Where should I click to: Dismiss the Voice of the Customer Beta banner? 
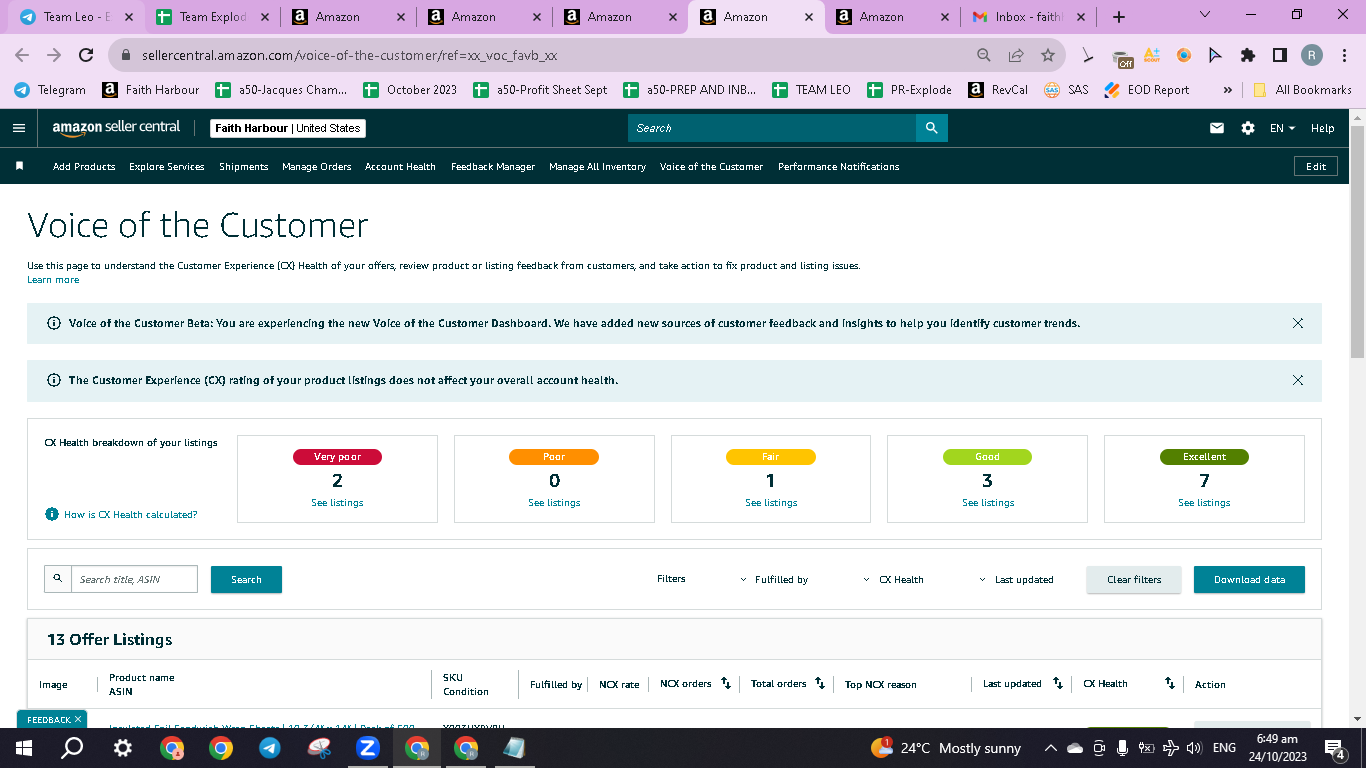pos(1298,323)
